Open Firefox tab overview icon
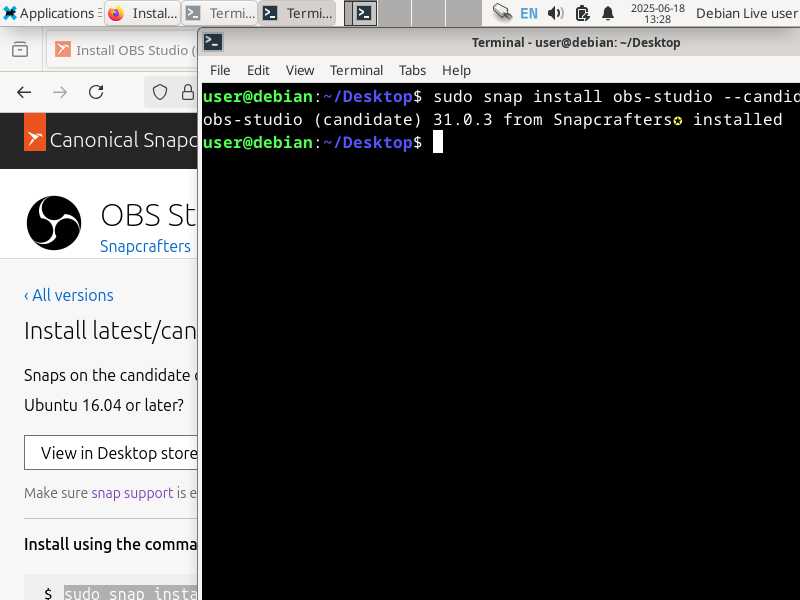Screen dimensions: 800x600 [x=20, y=49]
